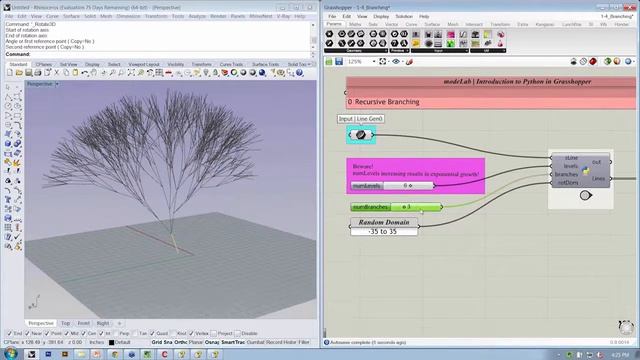Click the pink panel icon in Grasshopper Input group
Viewport: 640px width, 360px height.
pyautogui.click(x=451, y=35)
